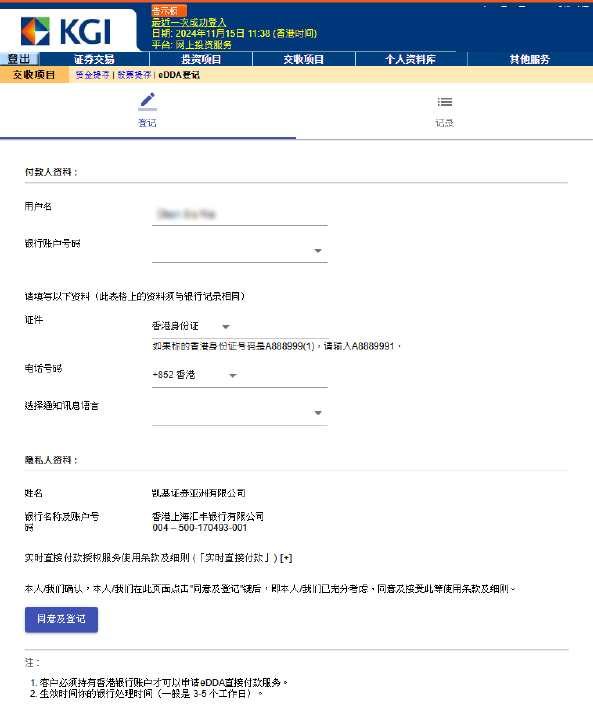Open the 其他服务 menu

(x=530, y=59)
